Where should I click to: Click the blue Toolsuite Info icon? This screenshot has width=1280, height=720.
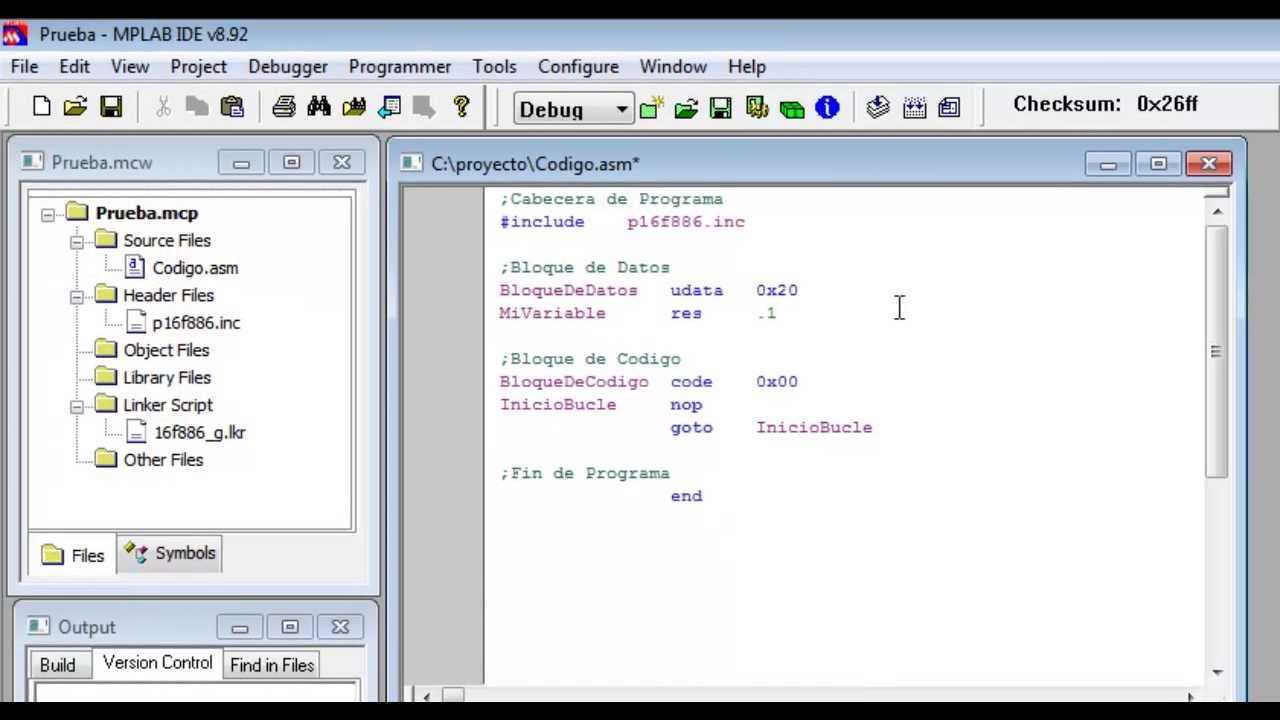pyautogui.click(x=827, y=107)
